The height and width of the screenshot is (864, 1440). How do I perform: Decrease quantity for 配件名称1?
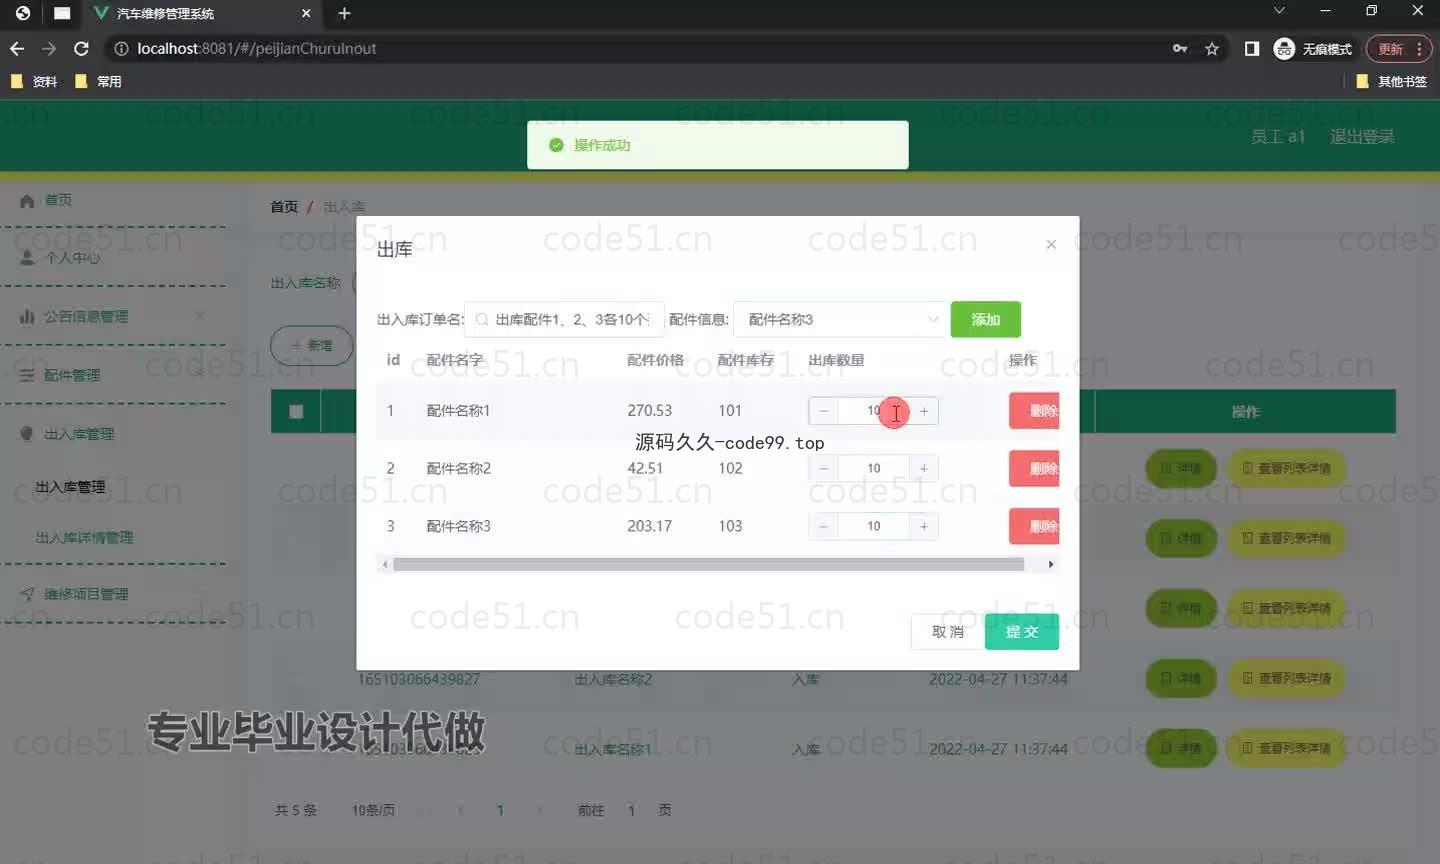click(823, 411)
